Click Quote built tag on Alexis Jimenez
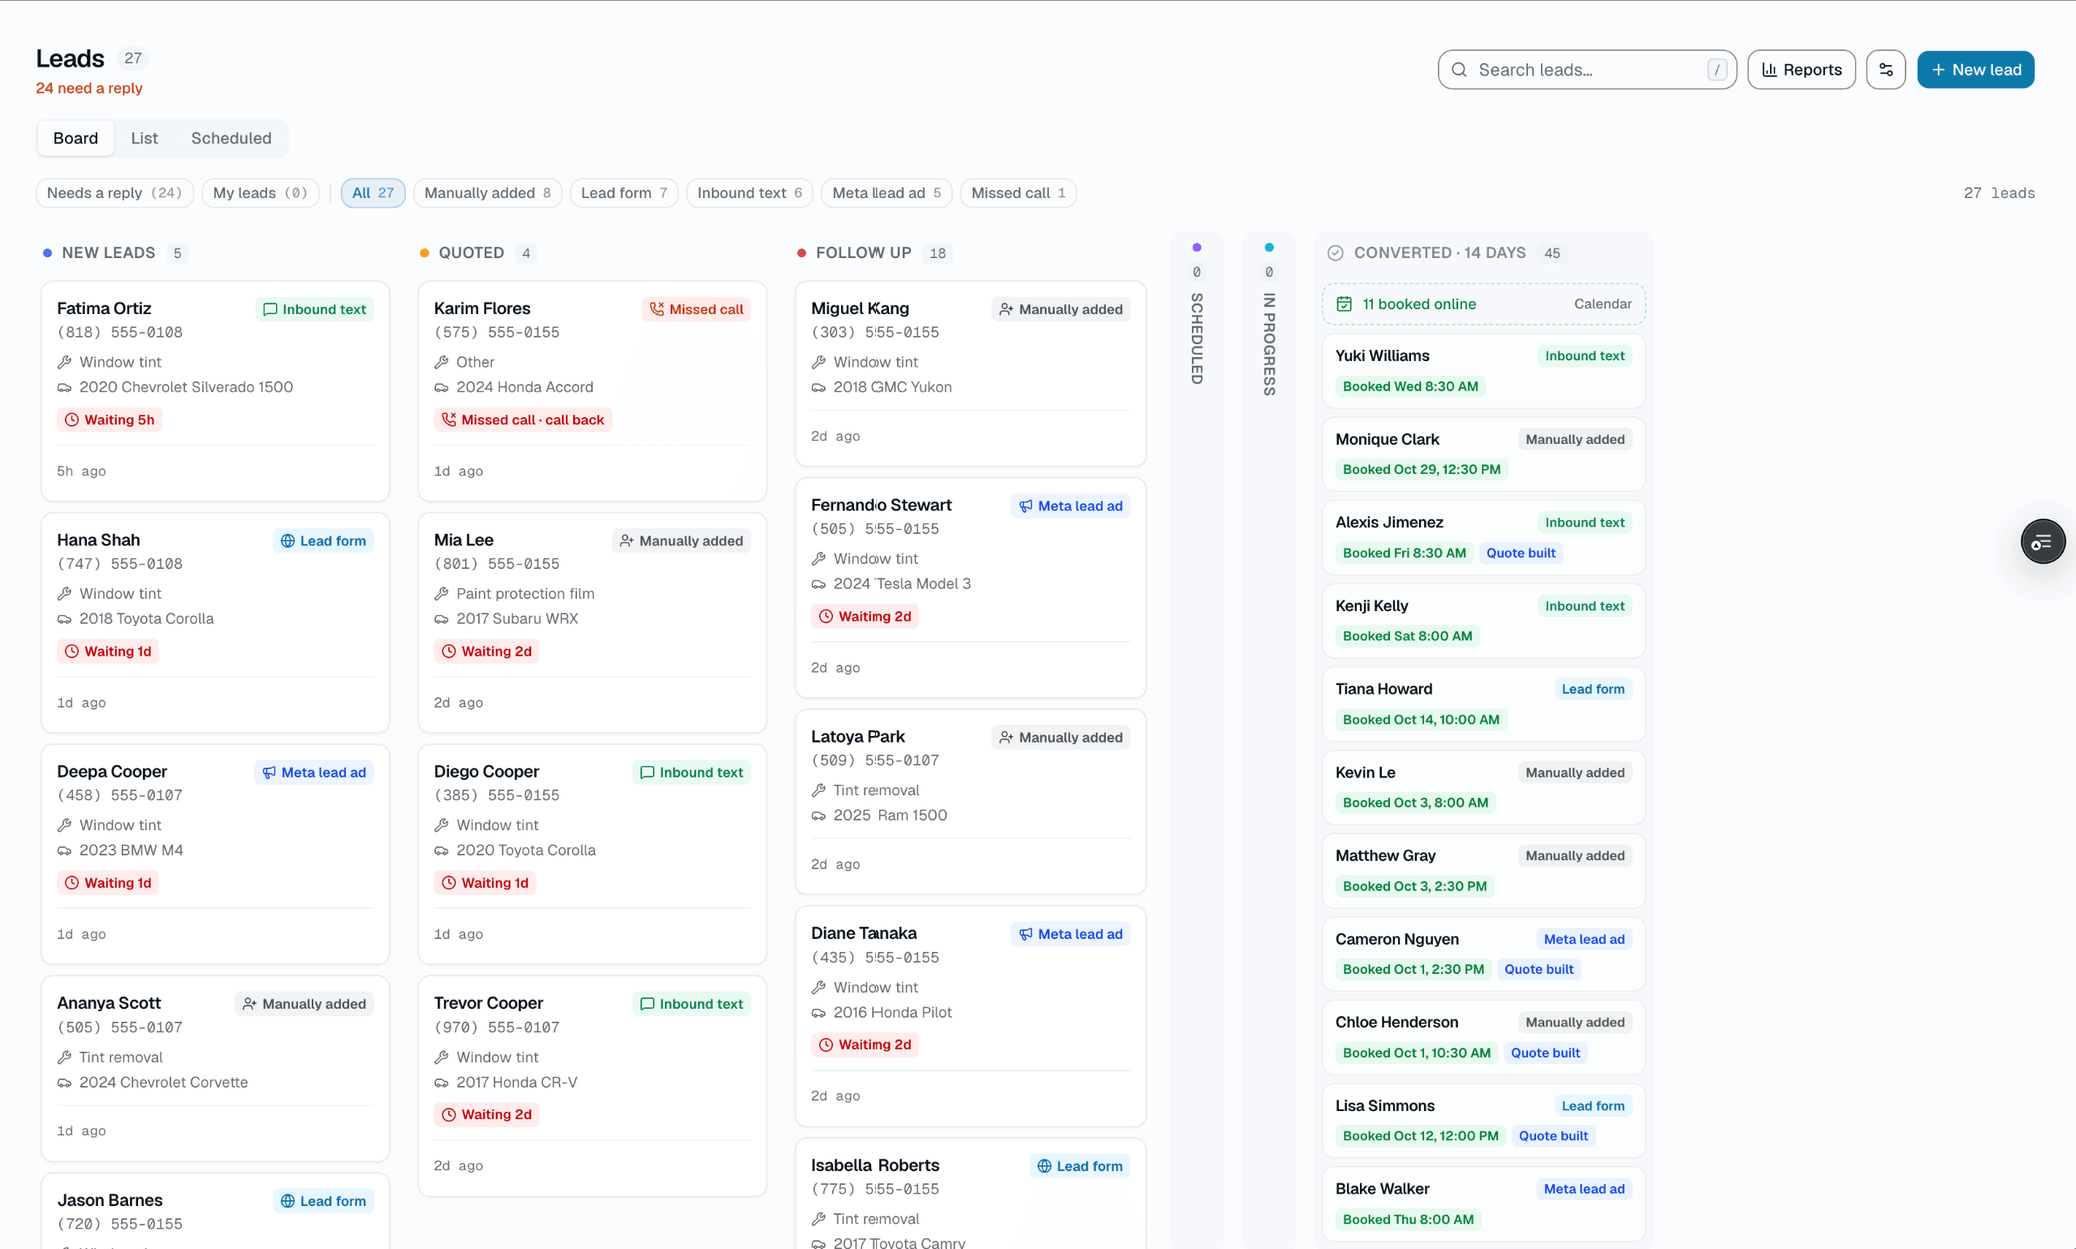Image resolution: width=2076 pixels, height=1249 pixels. 1520,553
